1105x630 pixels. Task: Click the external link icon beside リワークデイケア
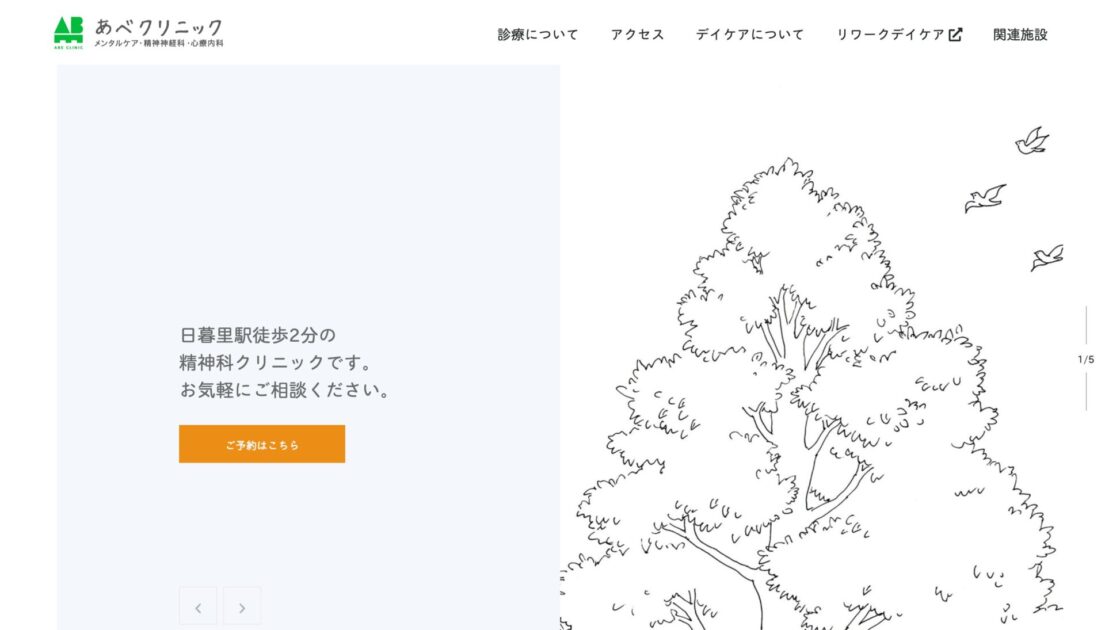pyautogui.click(x=955, y=34)
